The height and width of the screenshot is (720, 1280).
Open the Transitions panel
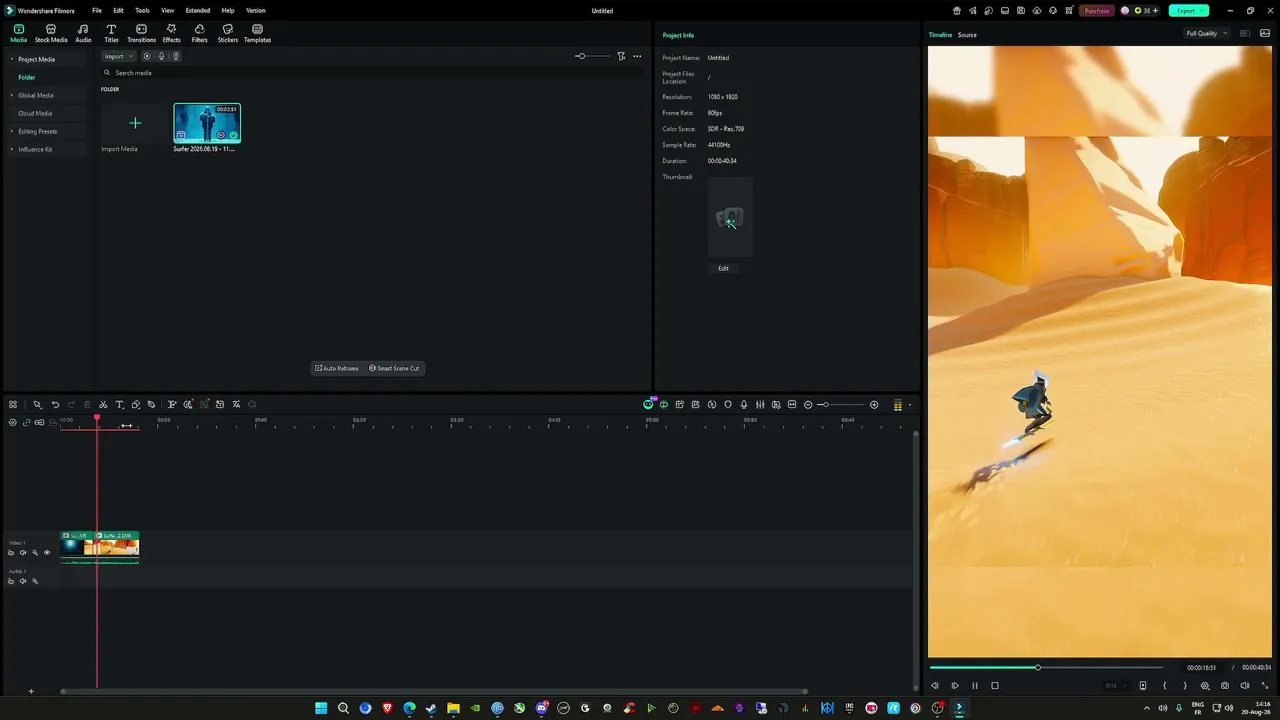click(x=141, y=33)
